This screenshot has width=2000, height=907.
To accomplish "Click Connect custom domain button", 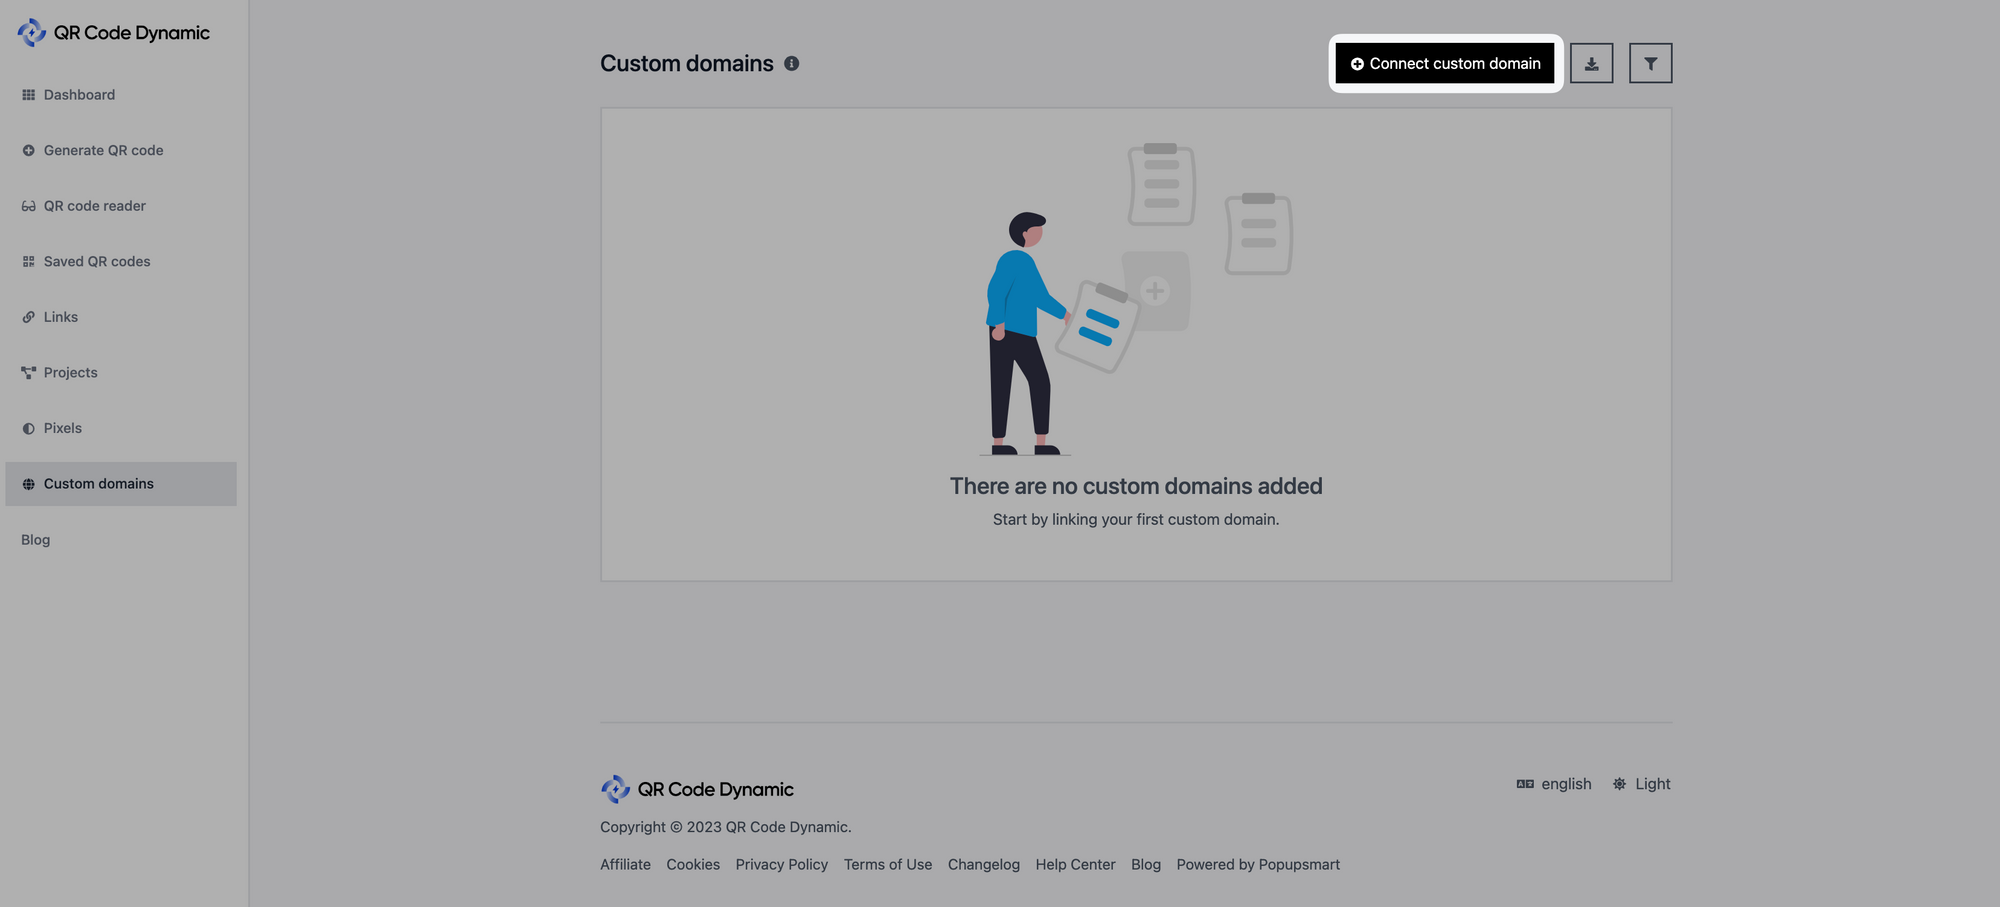I will click(x=1445, y=63).
